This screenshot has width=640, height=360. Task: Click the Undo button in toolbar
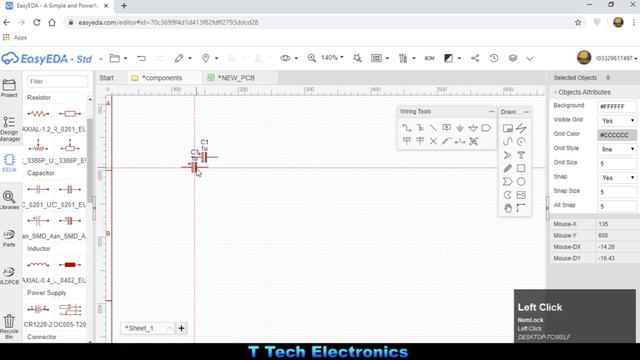tap(141, 58)
